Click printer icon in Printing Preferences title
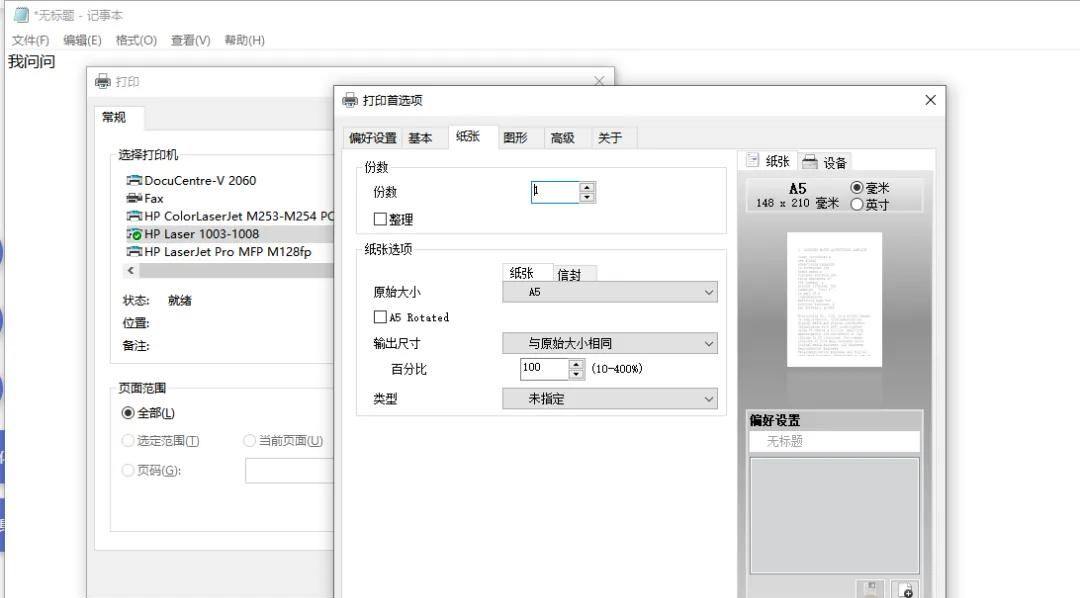 pos(350,101)
